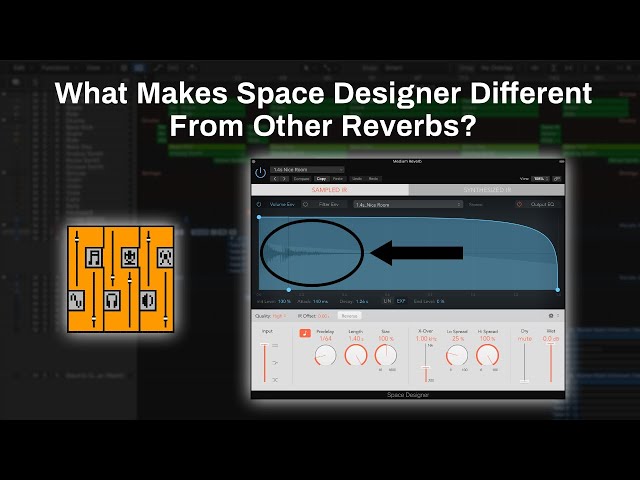Image resolution: width=640 pixels, height=480 pixels.
Task: Click the Init Level 100% value
Action: tap(284, 301)
